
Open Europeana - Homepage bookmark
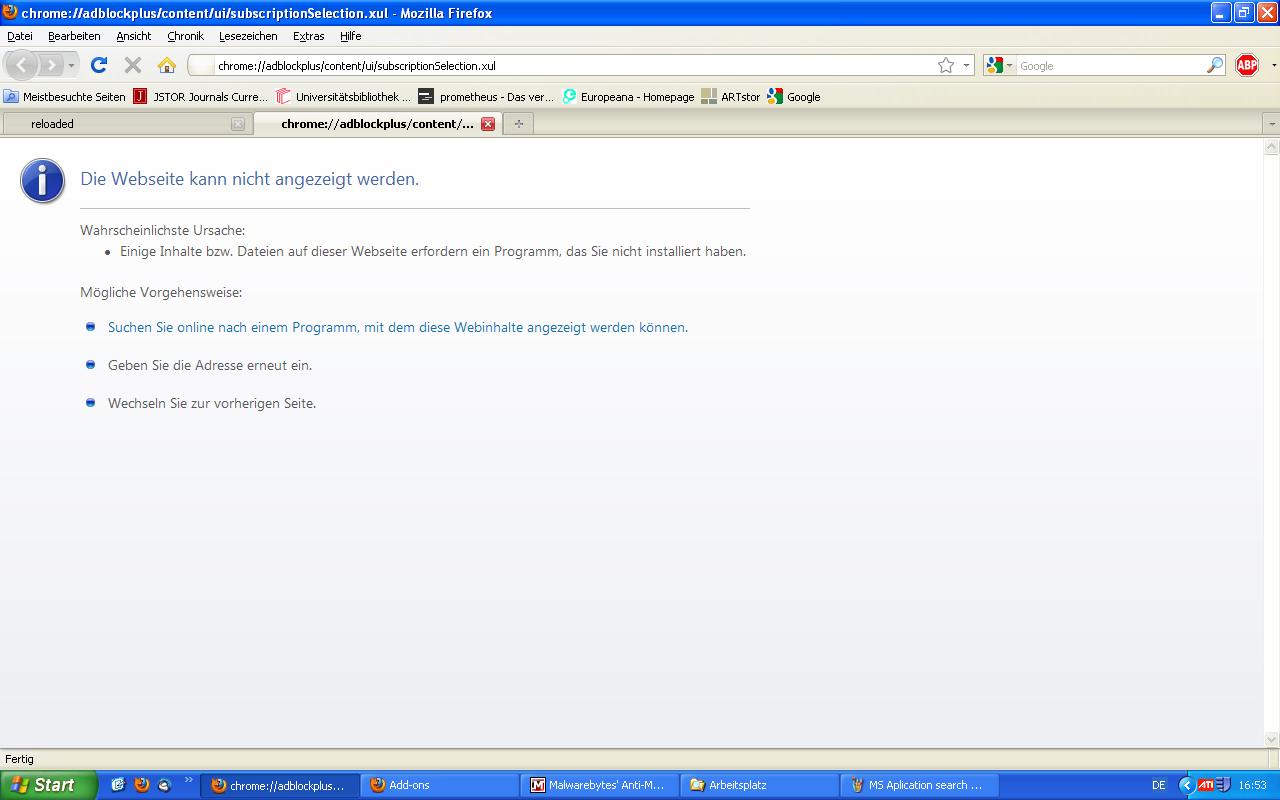click(628, 97)
